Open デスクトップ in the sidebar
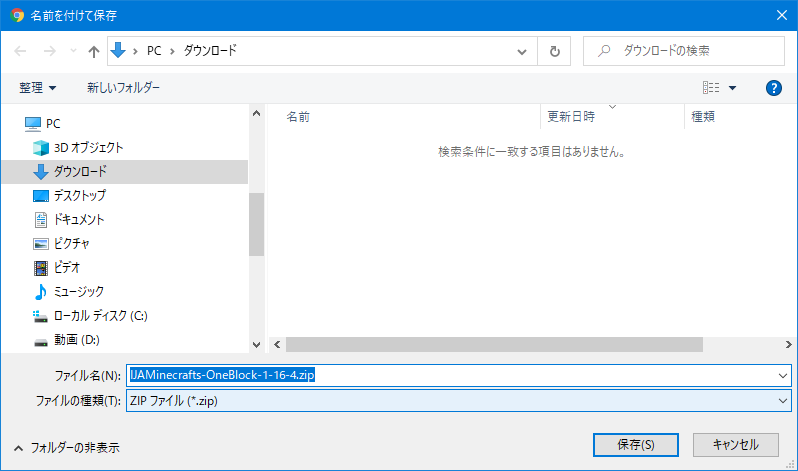 (x=80, y=196)
